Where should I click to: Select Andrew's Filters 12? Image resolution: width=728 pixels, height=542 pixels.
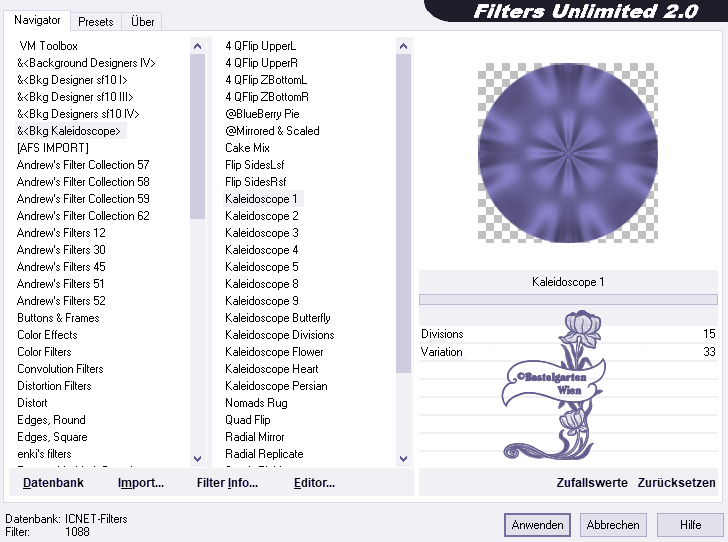(61, 233)
